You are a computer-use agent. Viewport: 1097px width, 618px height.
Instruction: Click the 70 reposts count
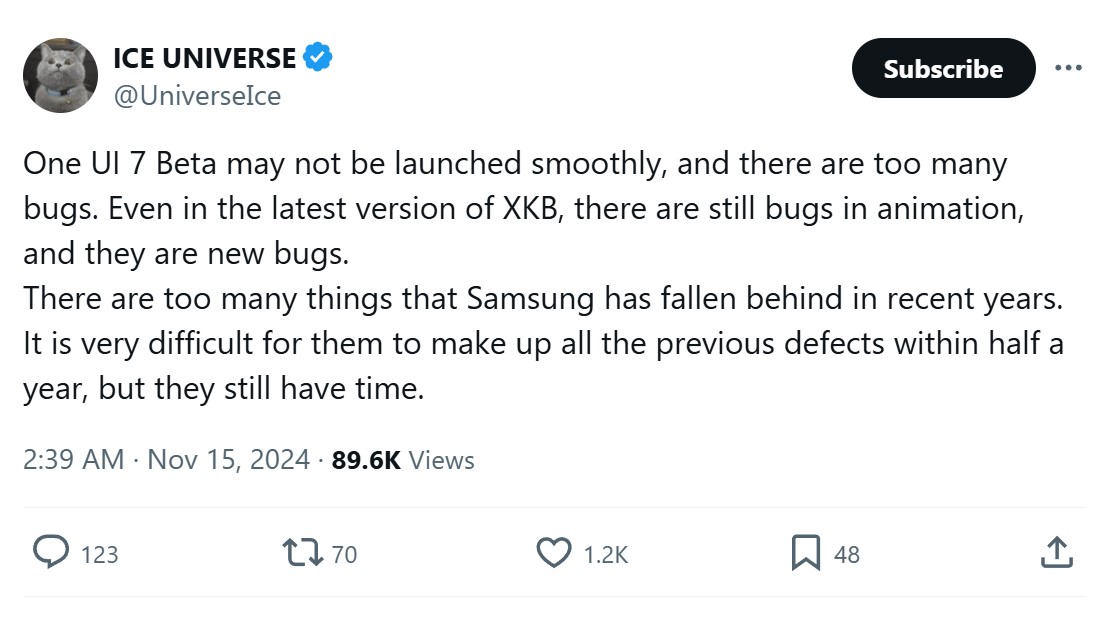tap(344, 554)
